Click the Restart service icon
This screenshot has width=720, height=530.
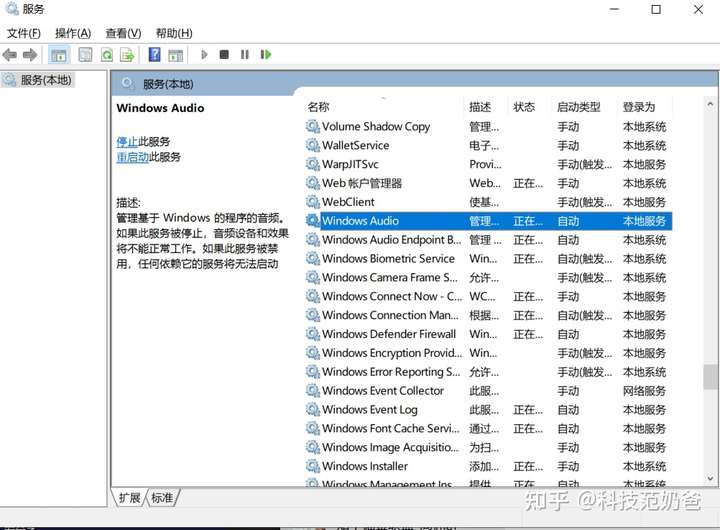click(x=266, y=55)
